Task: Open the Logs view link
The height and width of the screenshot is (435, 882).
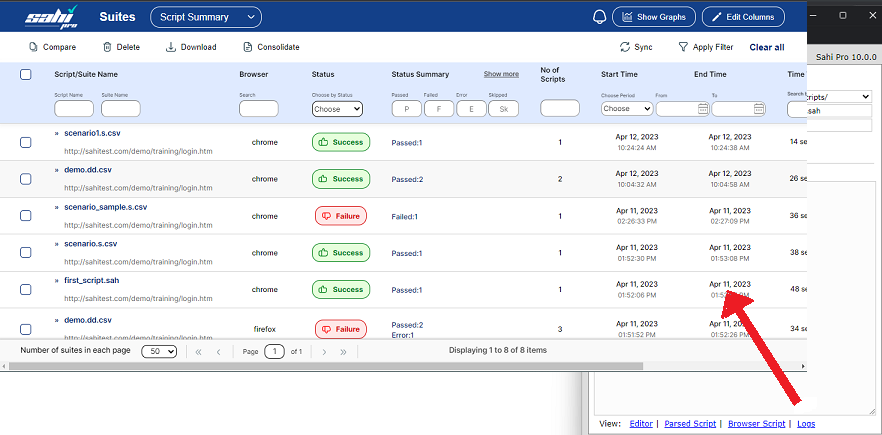Action: pyautogui.click(x=805, y=424)
